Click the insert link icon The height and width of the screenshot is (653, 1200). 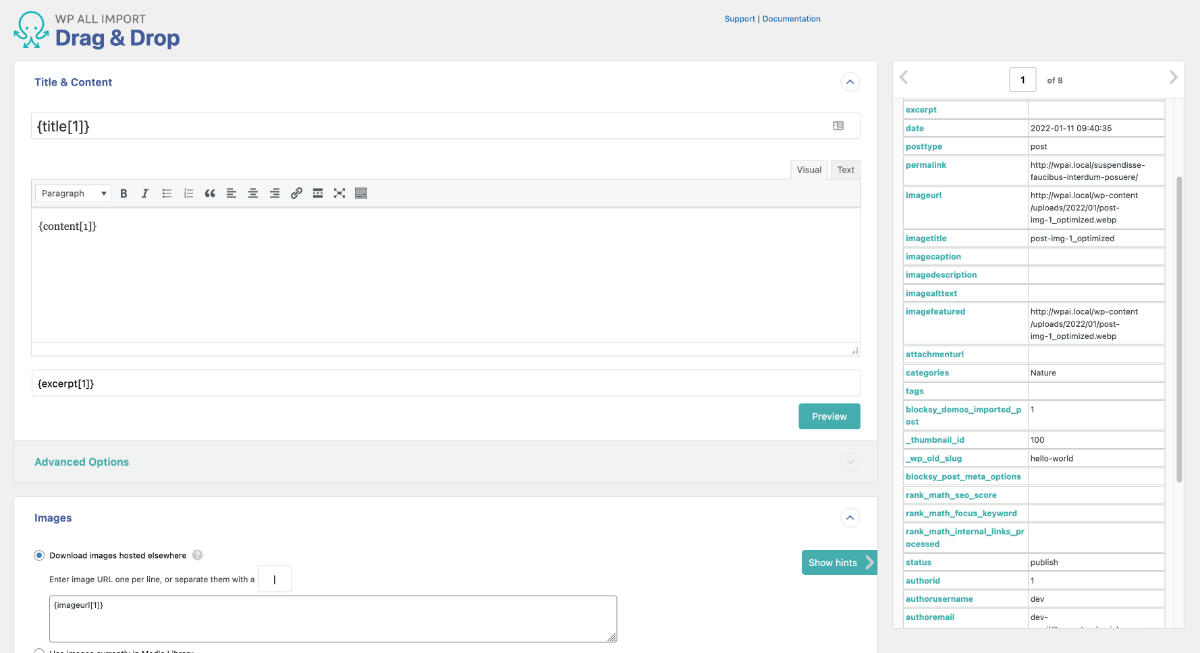coord(296,193)
